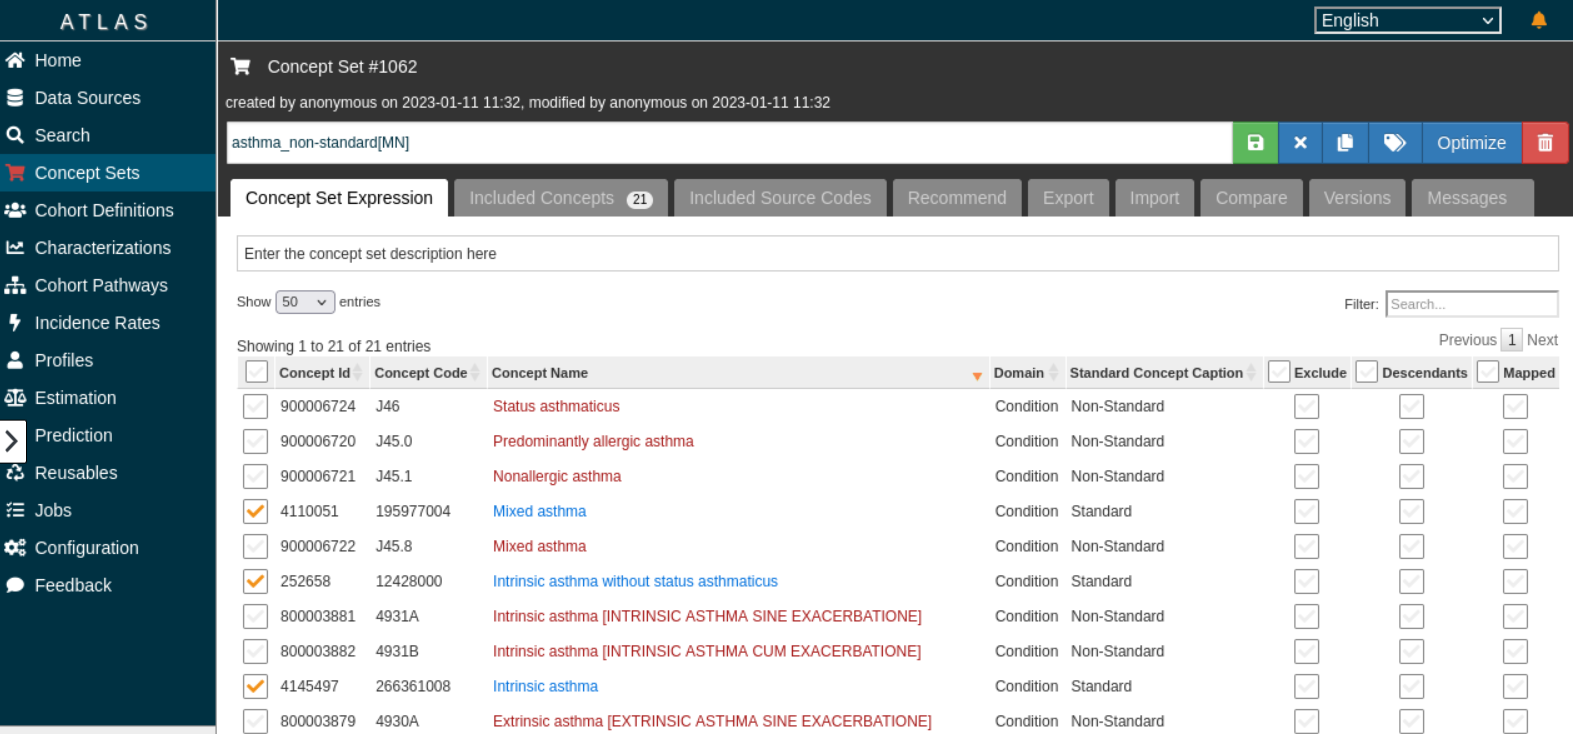
Task: Open the notifications bell icon
Action: pyautogui.click(x=1539, y=20)
